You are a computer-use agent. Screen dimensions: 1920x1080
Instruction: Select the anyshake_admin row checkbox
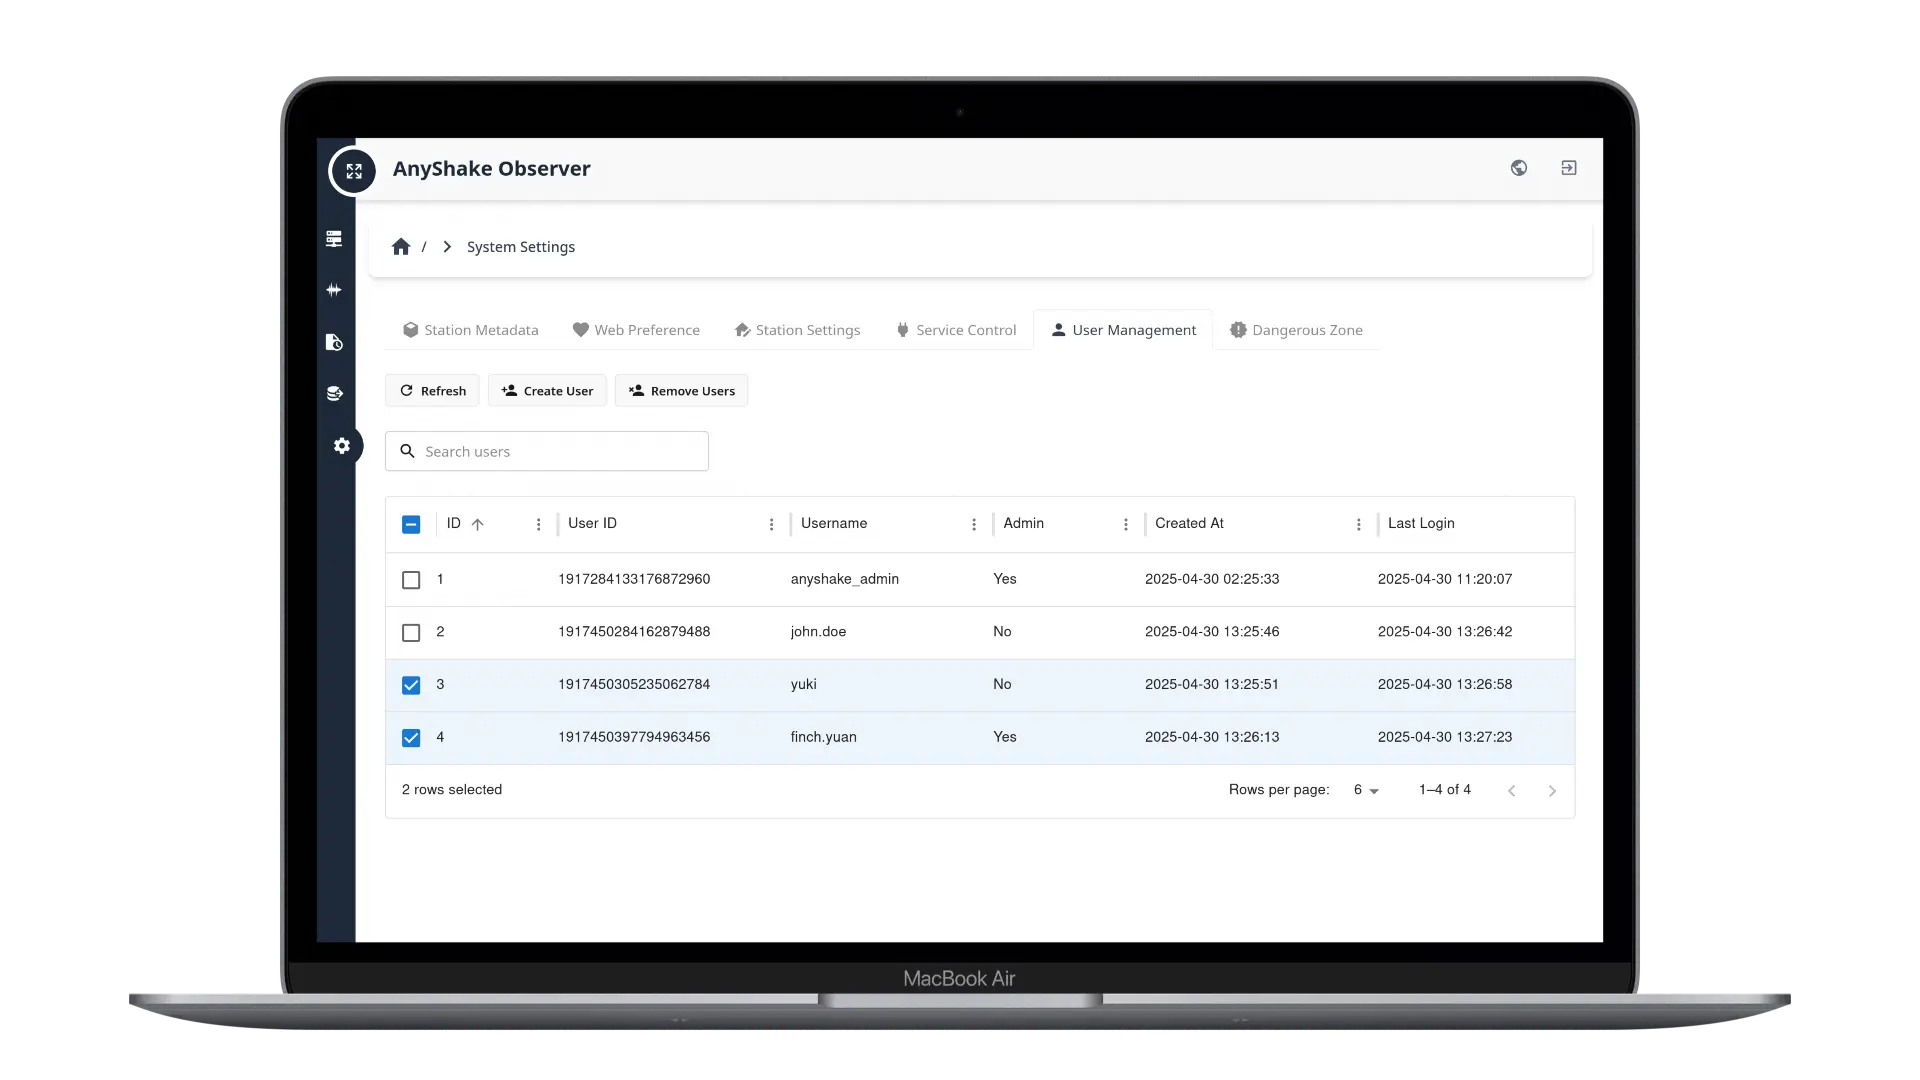click(x=411, y=580)
